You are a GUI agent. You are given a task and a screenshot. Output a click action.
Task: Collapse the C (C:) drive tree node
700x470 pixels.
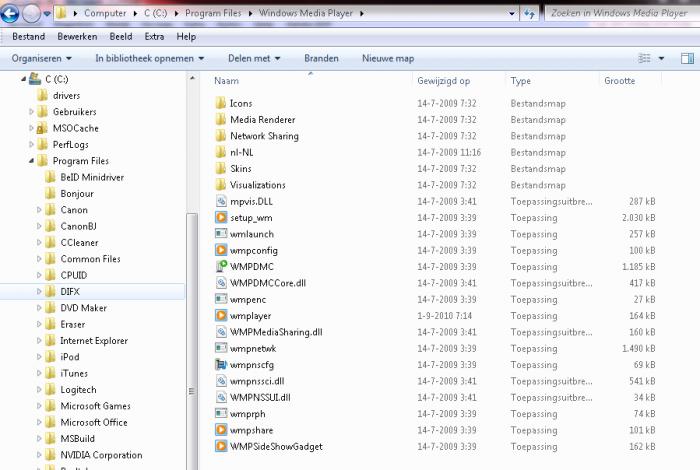pyautogui.click(x=23, y=79)
